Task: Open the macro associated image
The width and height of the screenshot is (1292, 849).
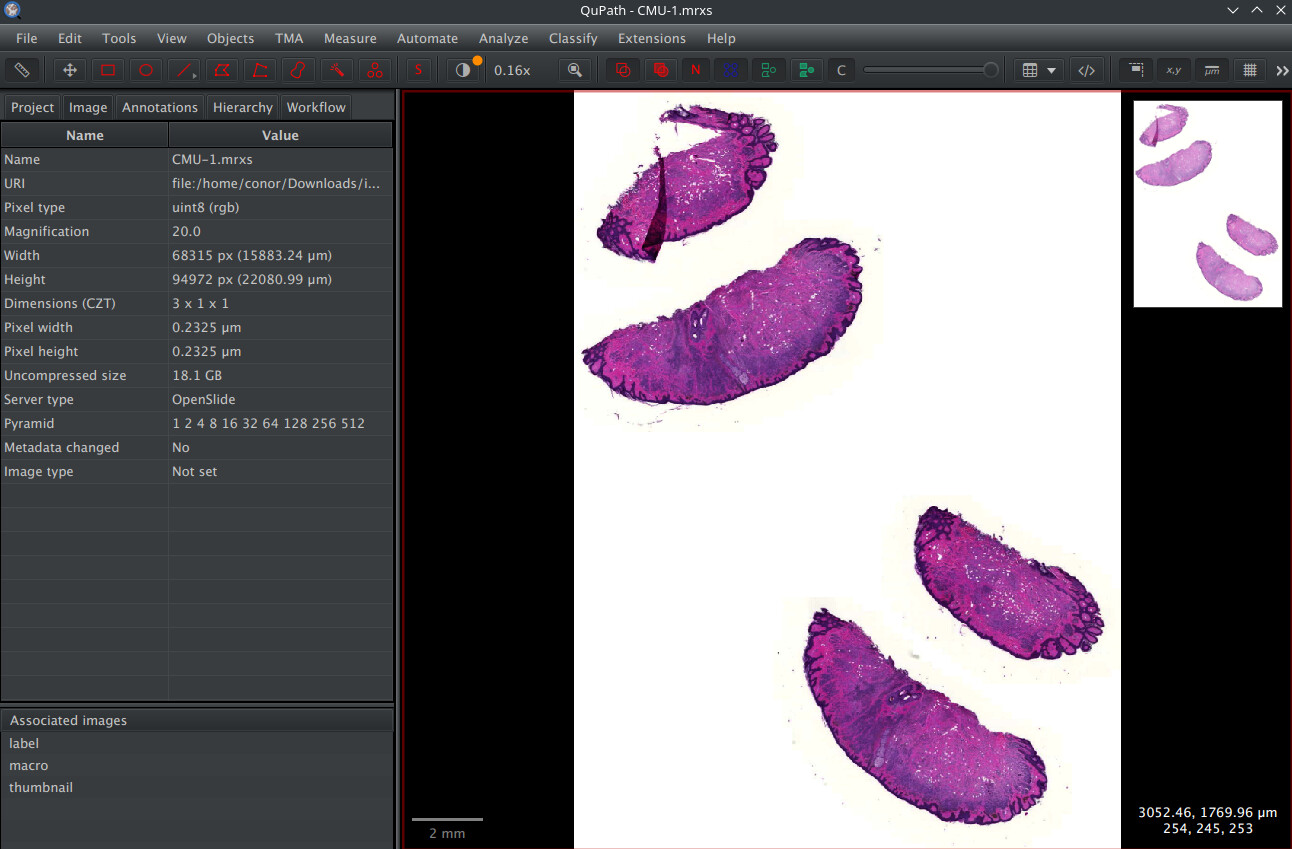Action: tap(28, 765)
